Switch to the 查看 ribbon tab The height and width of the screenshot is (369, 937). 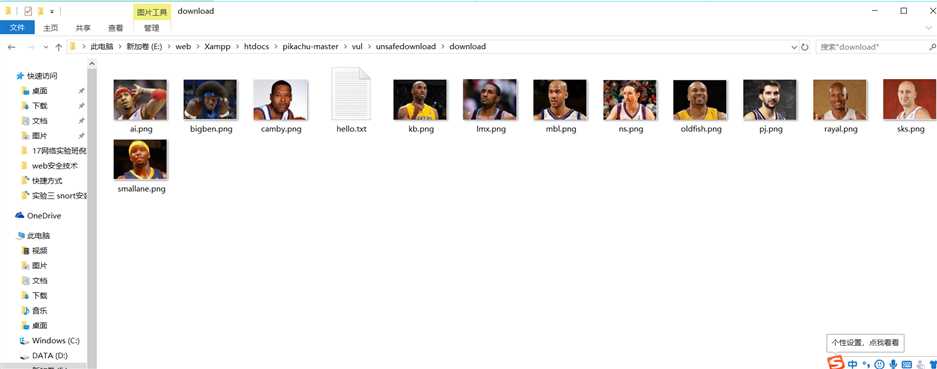pos(115,28)
